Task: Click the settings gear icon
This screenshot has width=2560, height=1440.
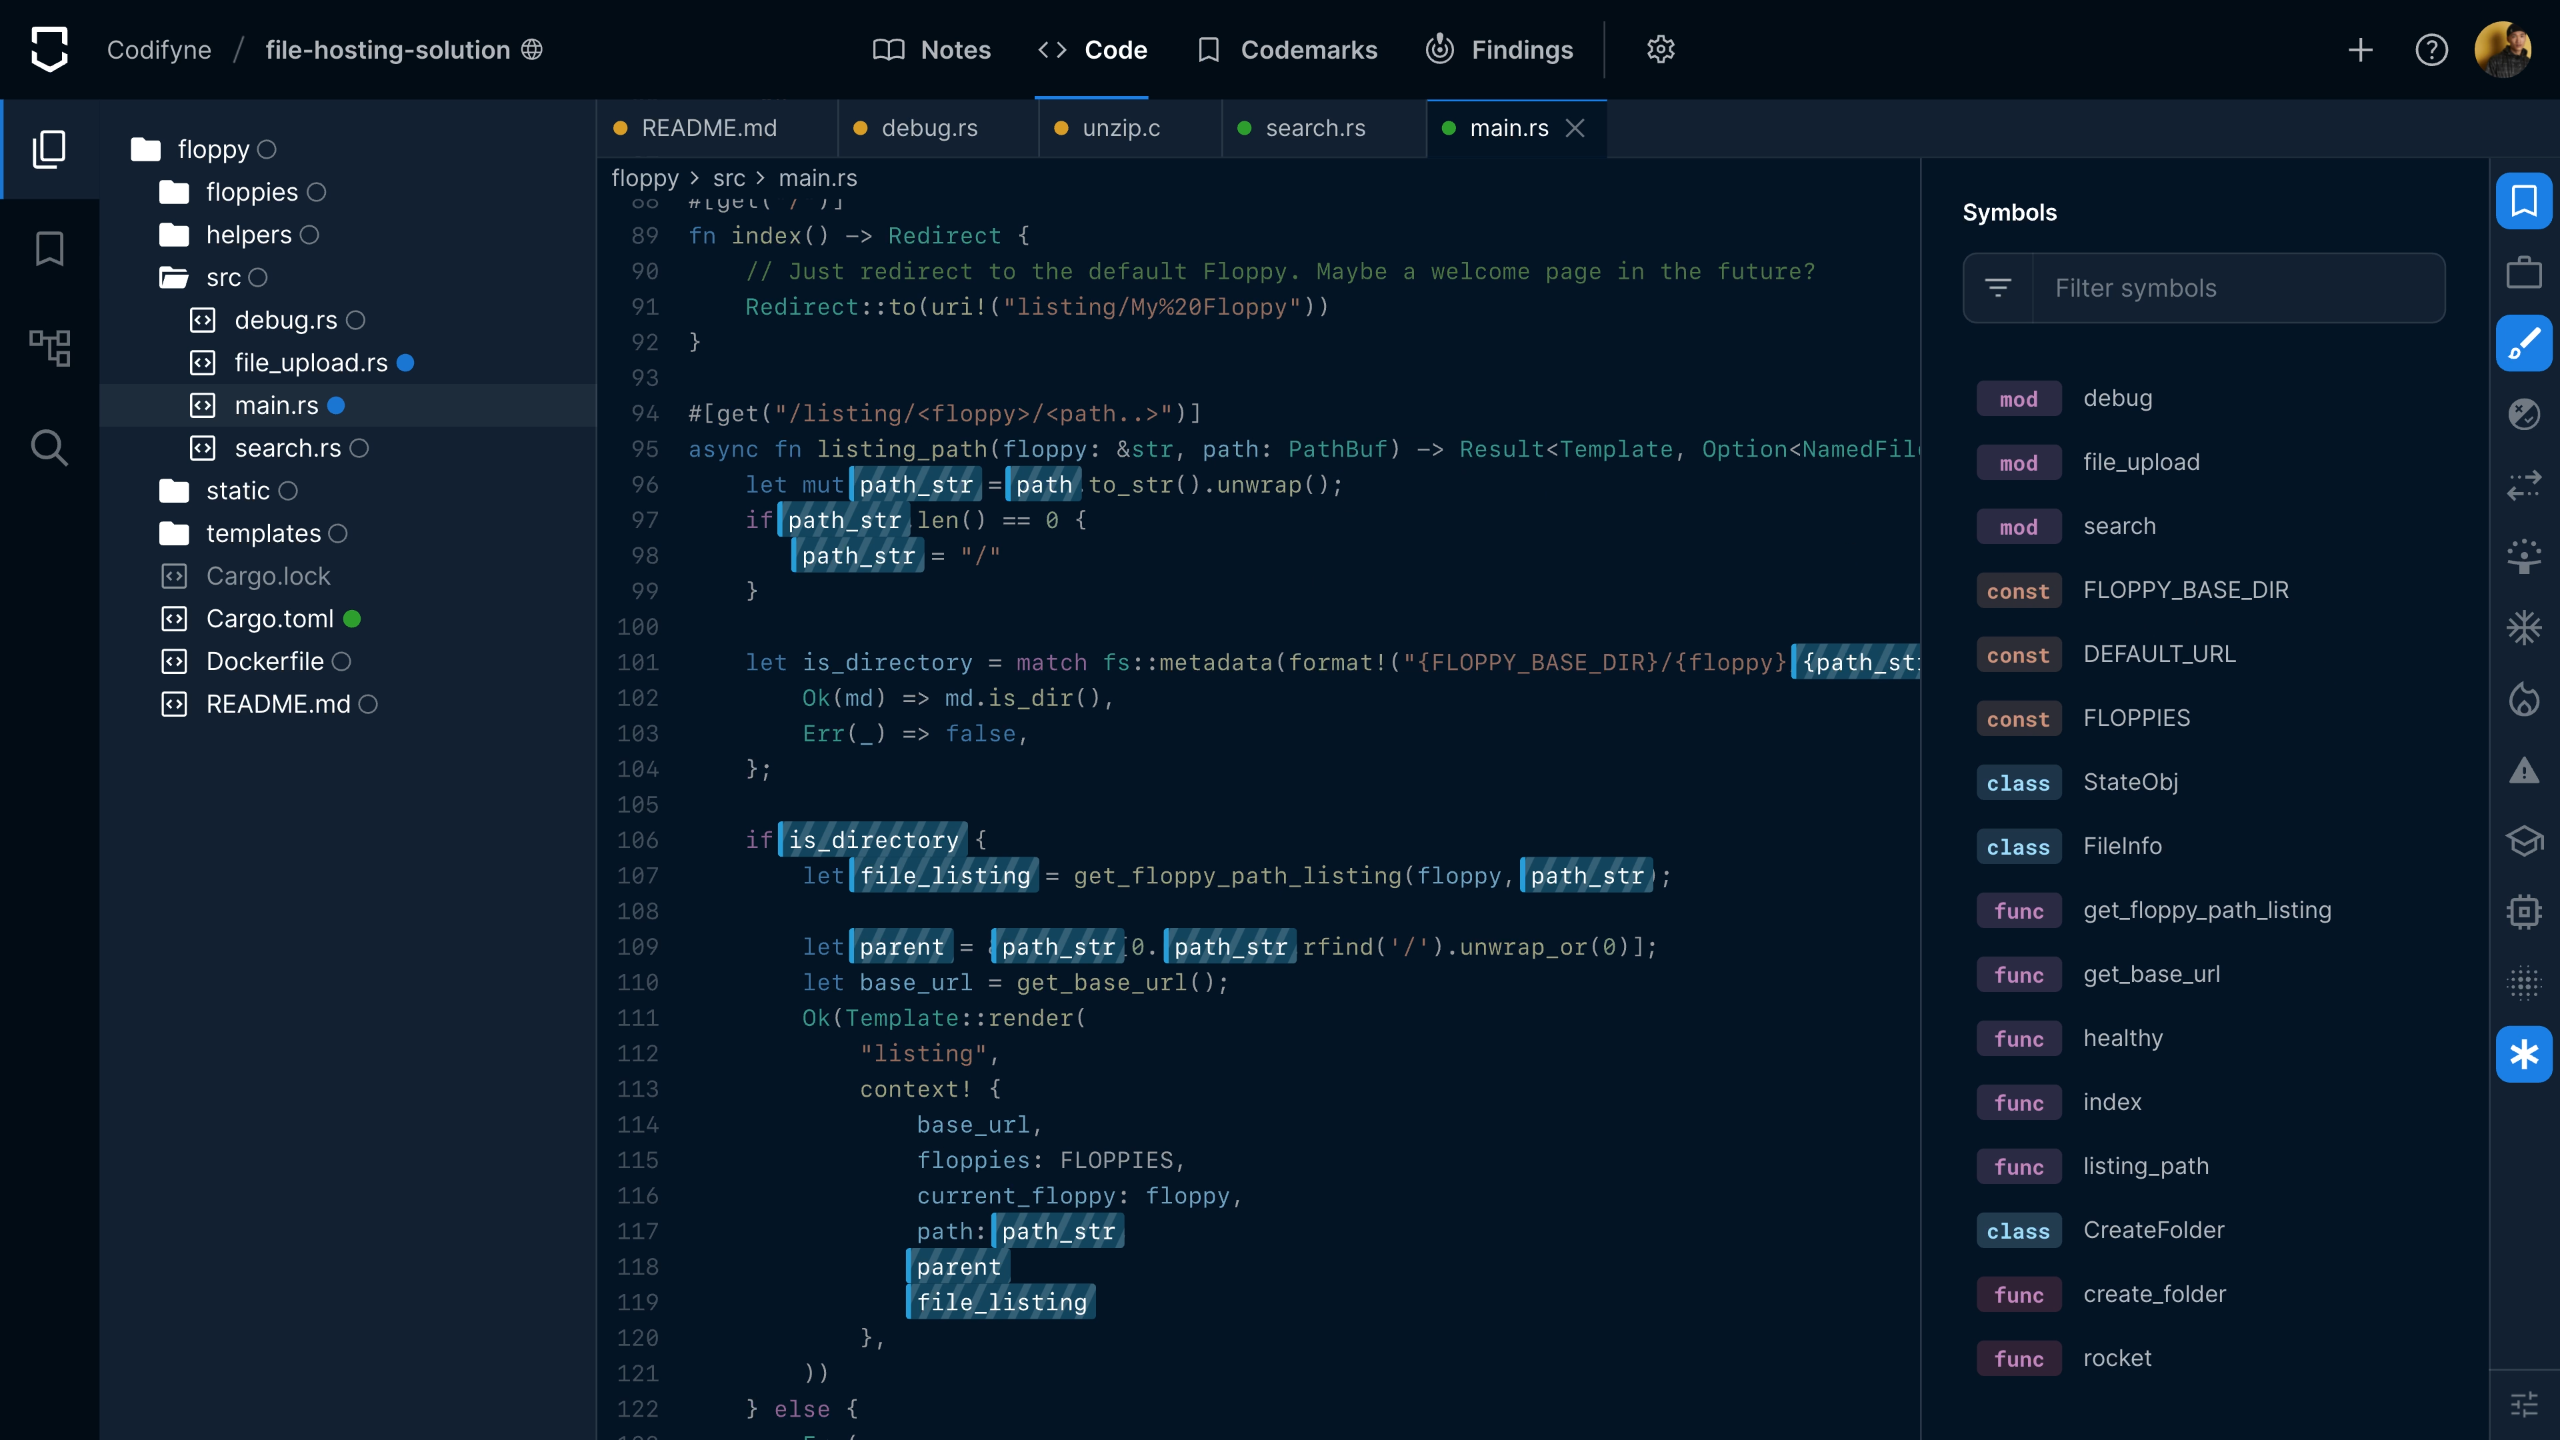Action: 1660,49
